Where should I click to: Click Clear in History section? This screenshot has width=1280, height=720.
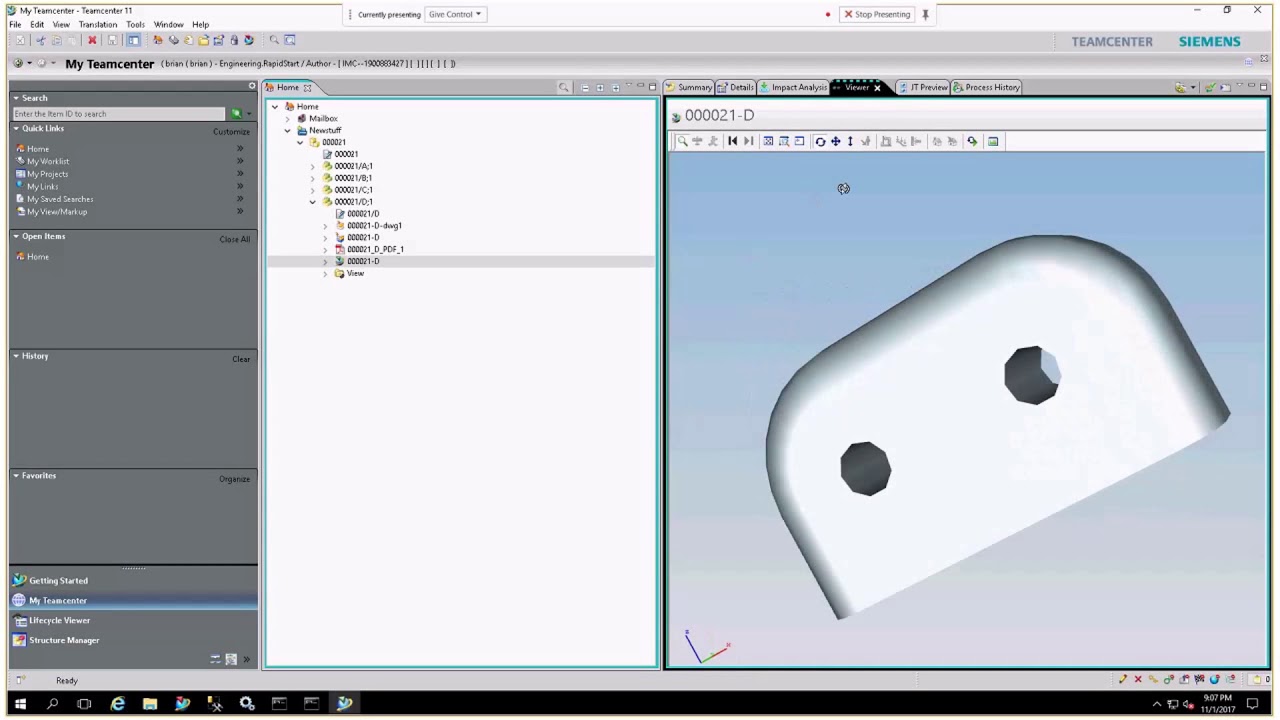(241, 359)
